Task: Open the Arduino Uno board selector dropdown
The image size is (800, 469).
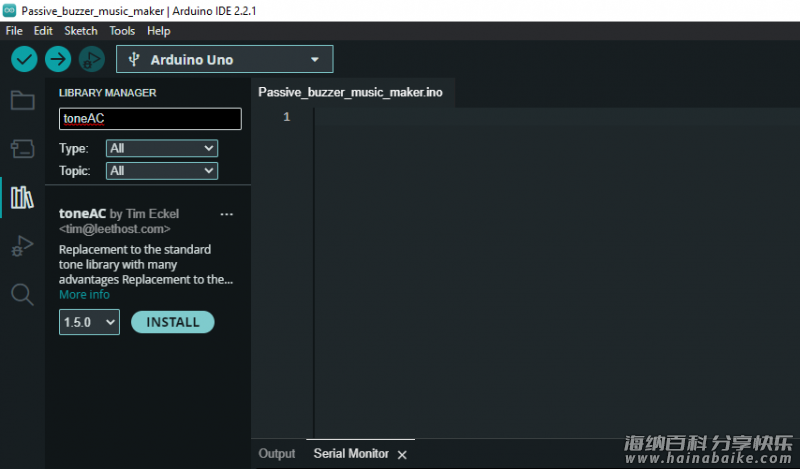Action: click(x=224, y=59)
